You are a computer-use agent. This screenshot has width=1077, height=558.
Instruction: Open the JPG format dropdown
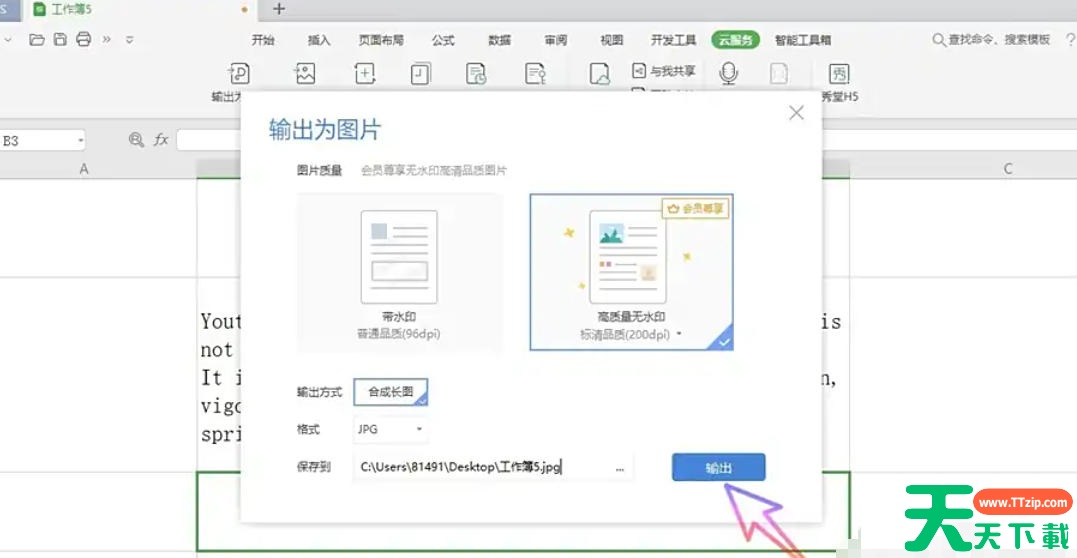click(391, 429)
